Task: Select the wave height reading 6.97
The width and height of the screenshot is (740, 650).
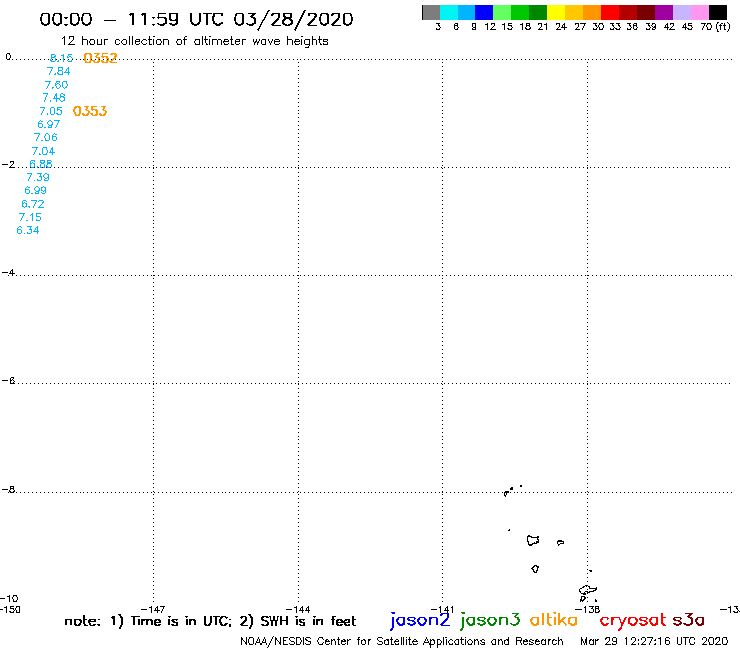Action: 49,124
